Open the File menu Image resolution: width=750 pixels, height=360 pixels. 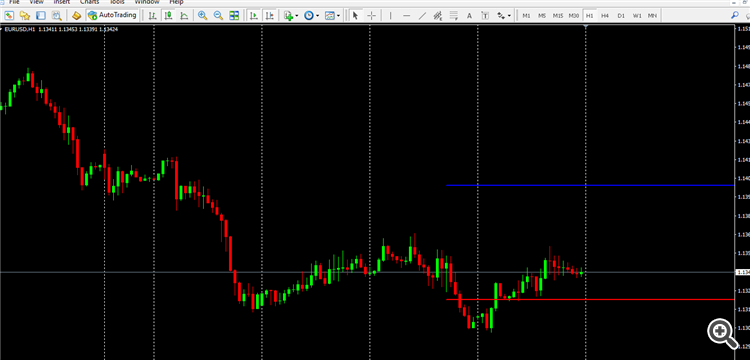14,2
